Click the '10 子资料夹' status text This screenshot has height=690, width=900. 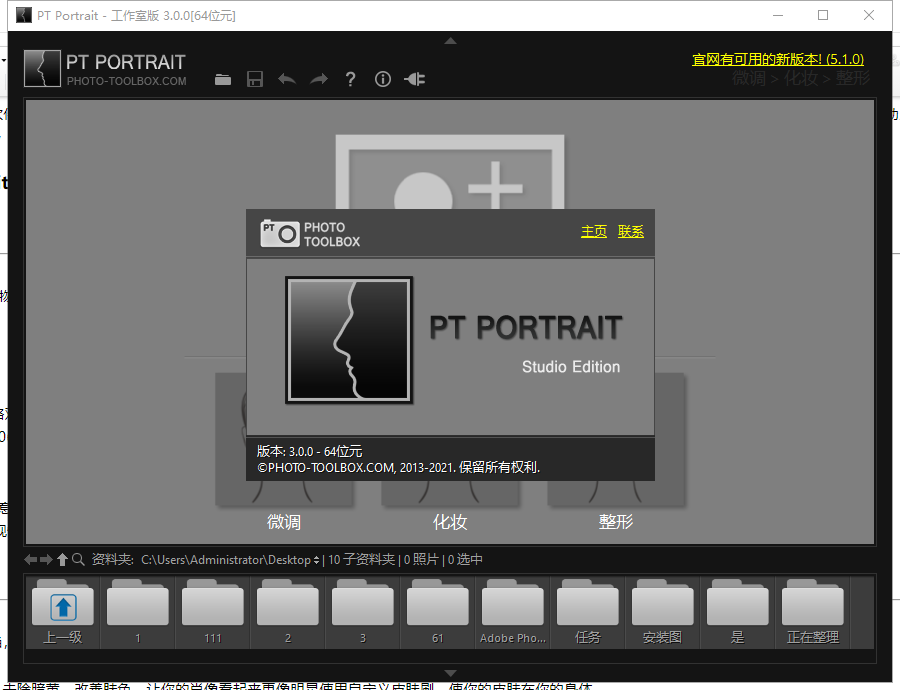pos(362,560)
